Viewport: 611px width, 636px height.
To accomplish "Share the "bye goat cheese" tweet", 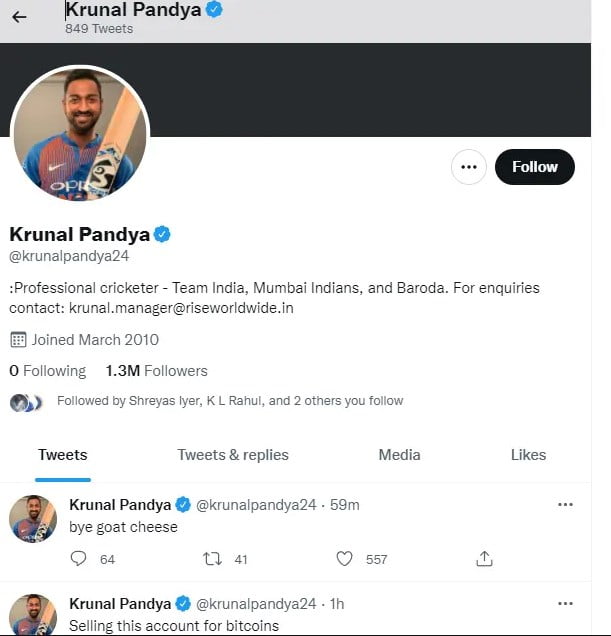I will coord(484,559).
